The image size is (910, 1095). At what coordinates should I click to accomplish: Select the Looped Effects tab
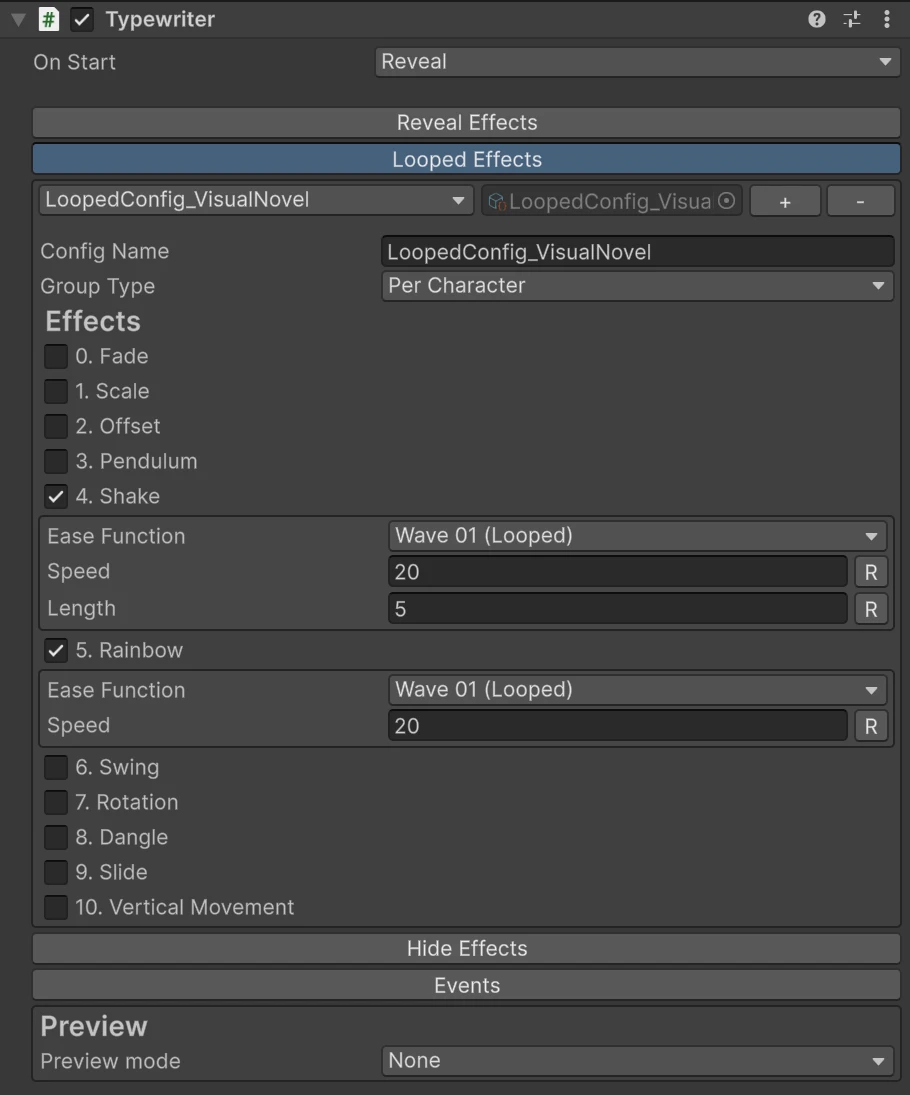(x=466, y=159)
